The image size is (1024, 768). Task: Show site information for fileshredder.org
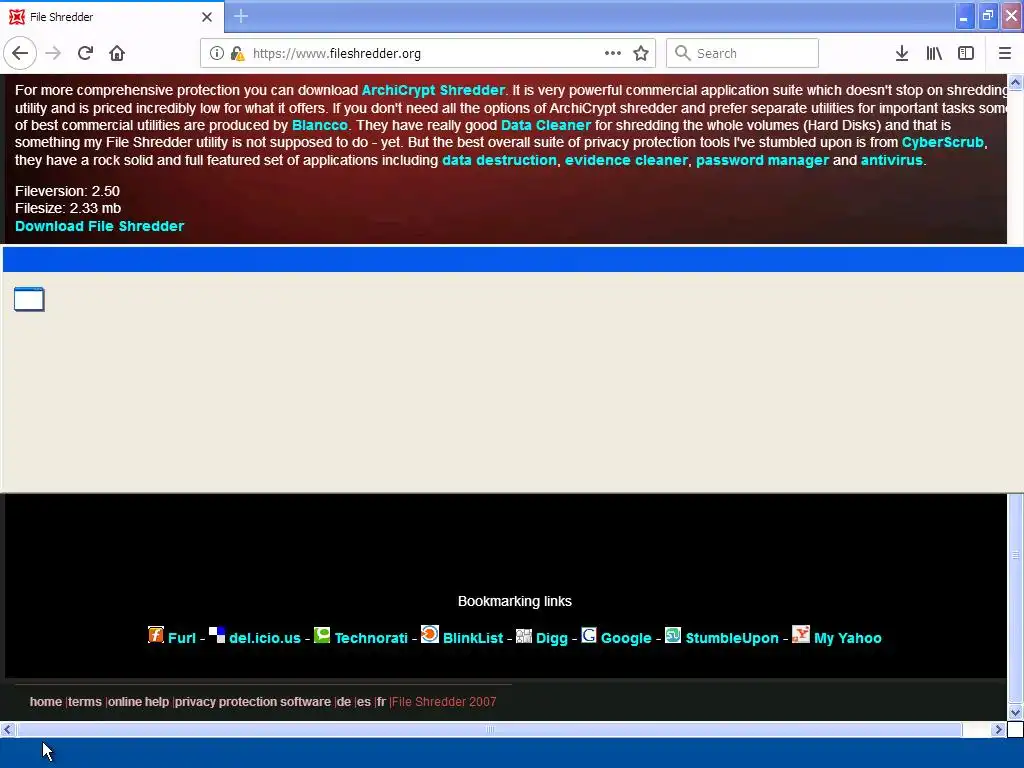216,54
